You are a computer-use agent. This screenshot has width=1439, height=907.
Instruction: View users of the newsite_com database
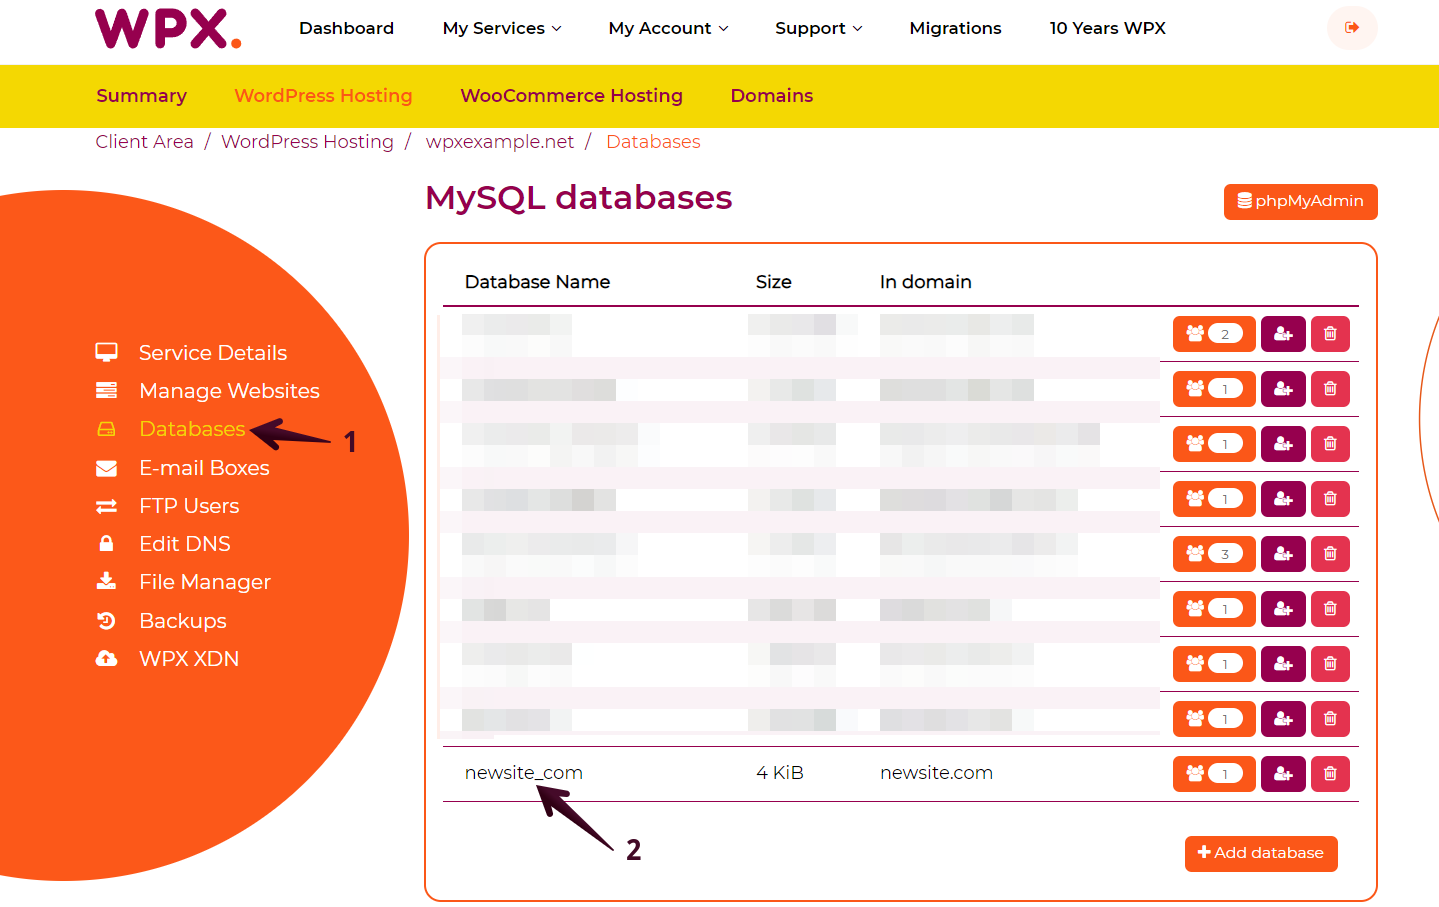[1213, 773]
